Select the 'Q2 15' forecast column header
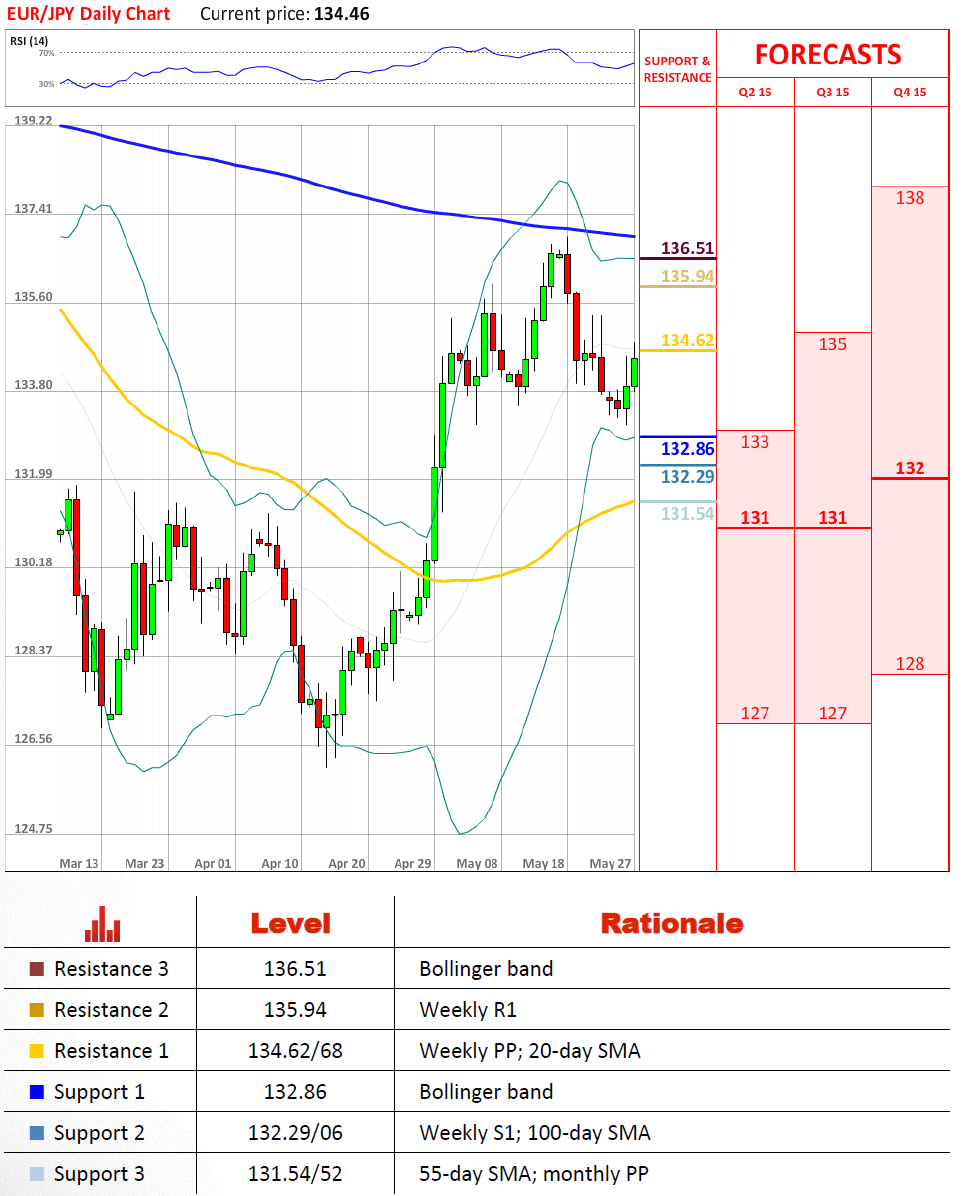The height and width of the screenshot is (1196, 966). (x=755, y=92)
